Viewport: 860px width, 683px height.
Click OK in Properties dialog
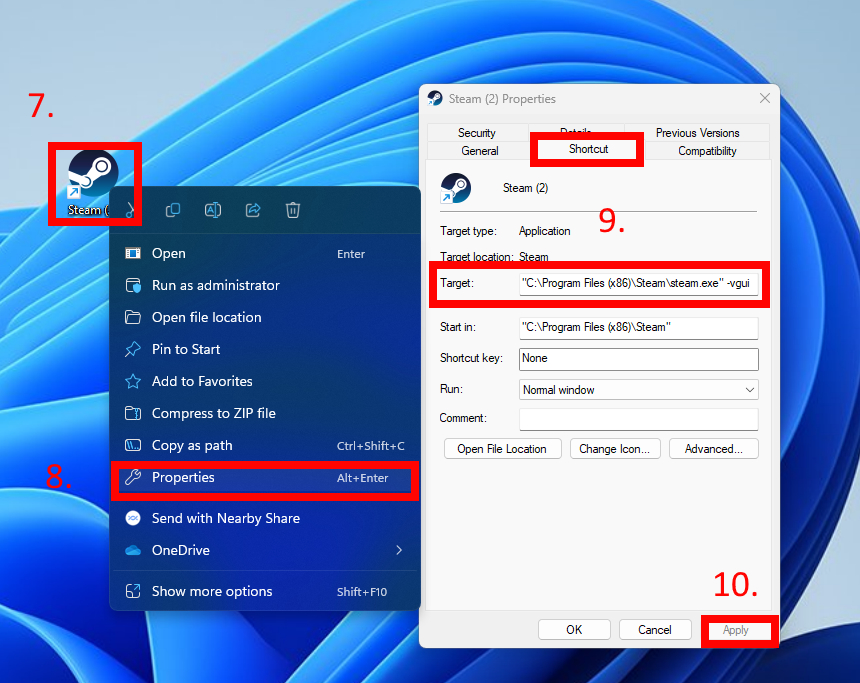tap(574, 630)
